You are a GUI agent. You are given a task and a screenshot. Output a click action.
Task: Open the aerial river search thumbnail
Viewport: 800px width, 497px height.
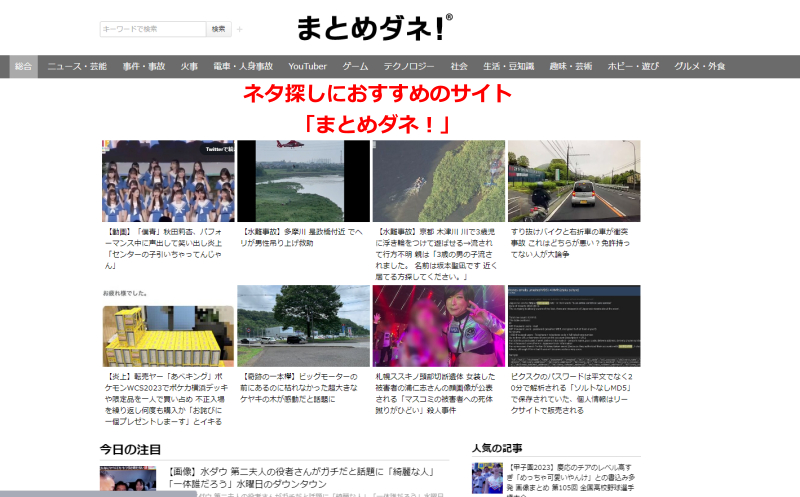click(439, 181)
